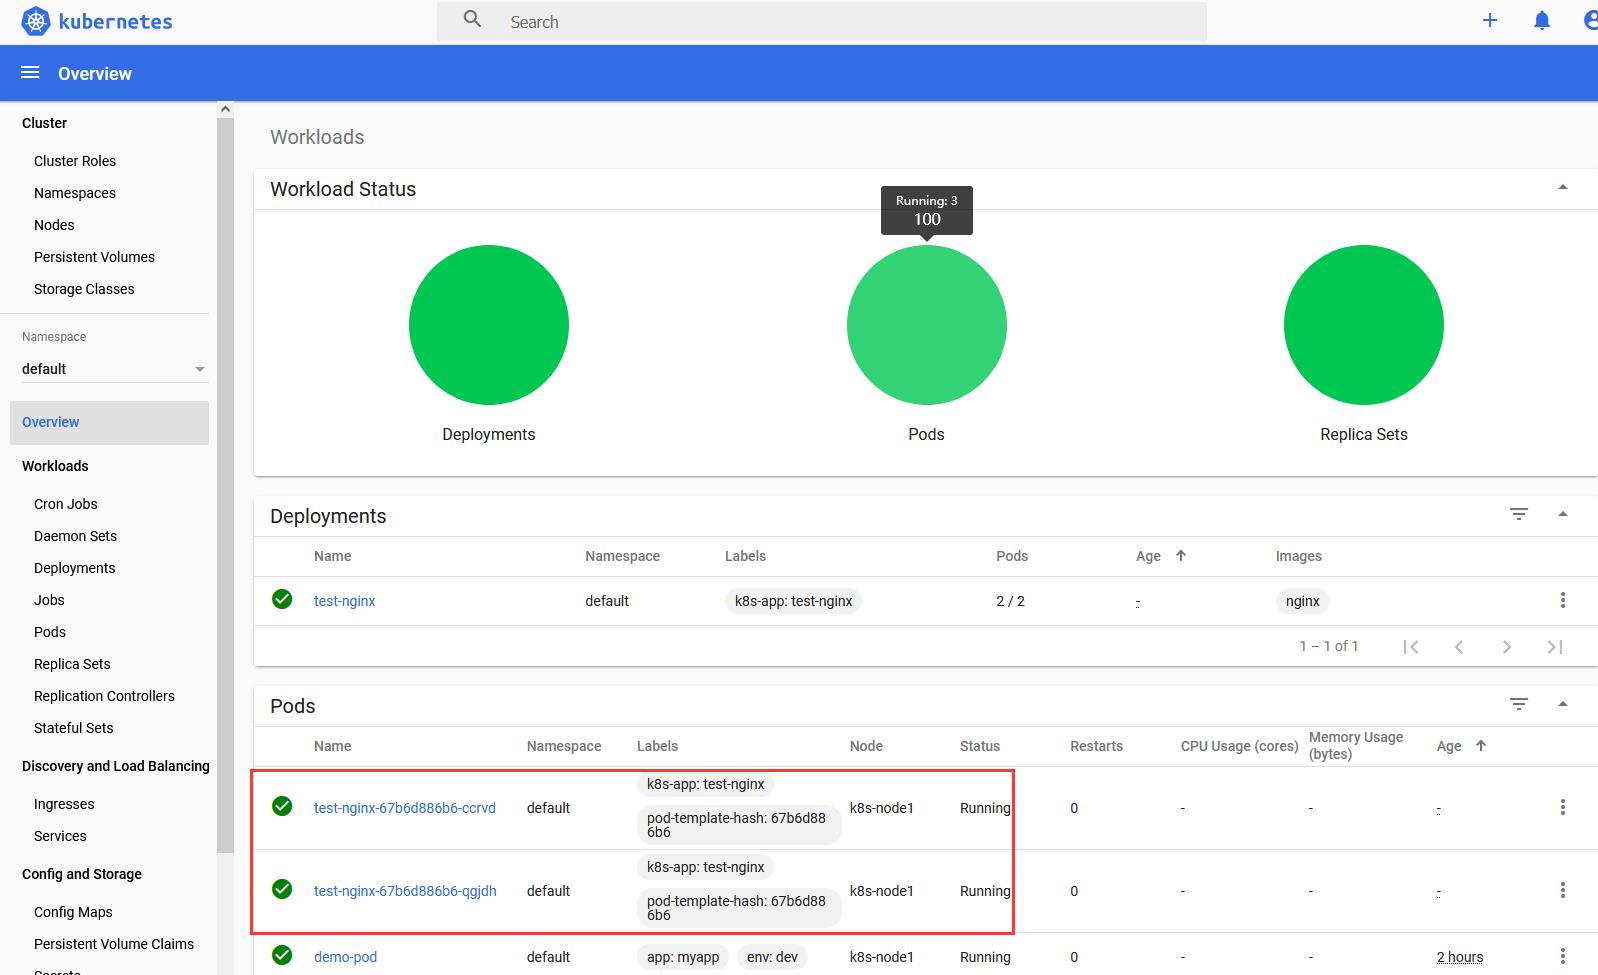Open Replica Sets in sidebar
This screenshot has height=975, width=1598.
[72, 664]
